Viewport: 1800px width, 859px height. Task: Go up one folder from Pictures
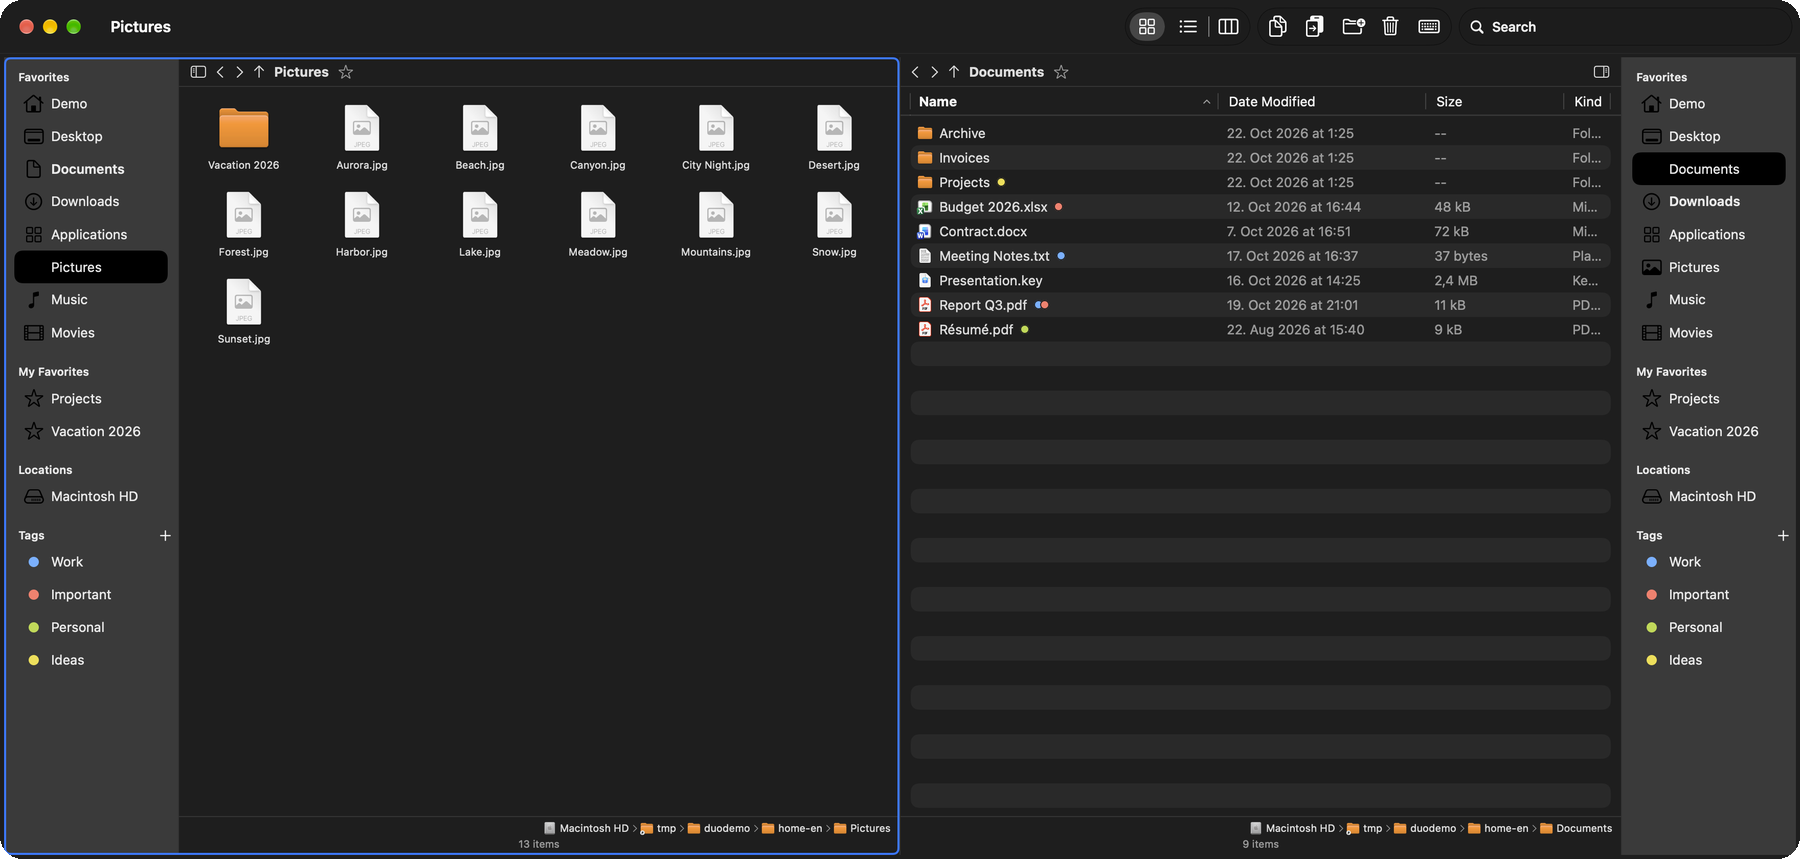(x=259, y=72)
